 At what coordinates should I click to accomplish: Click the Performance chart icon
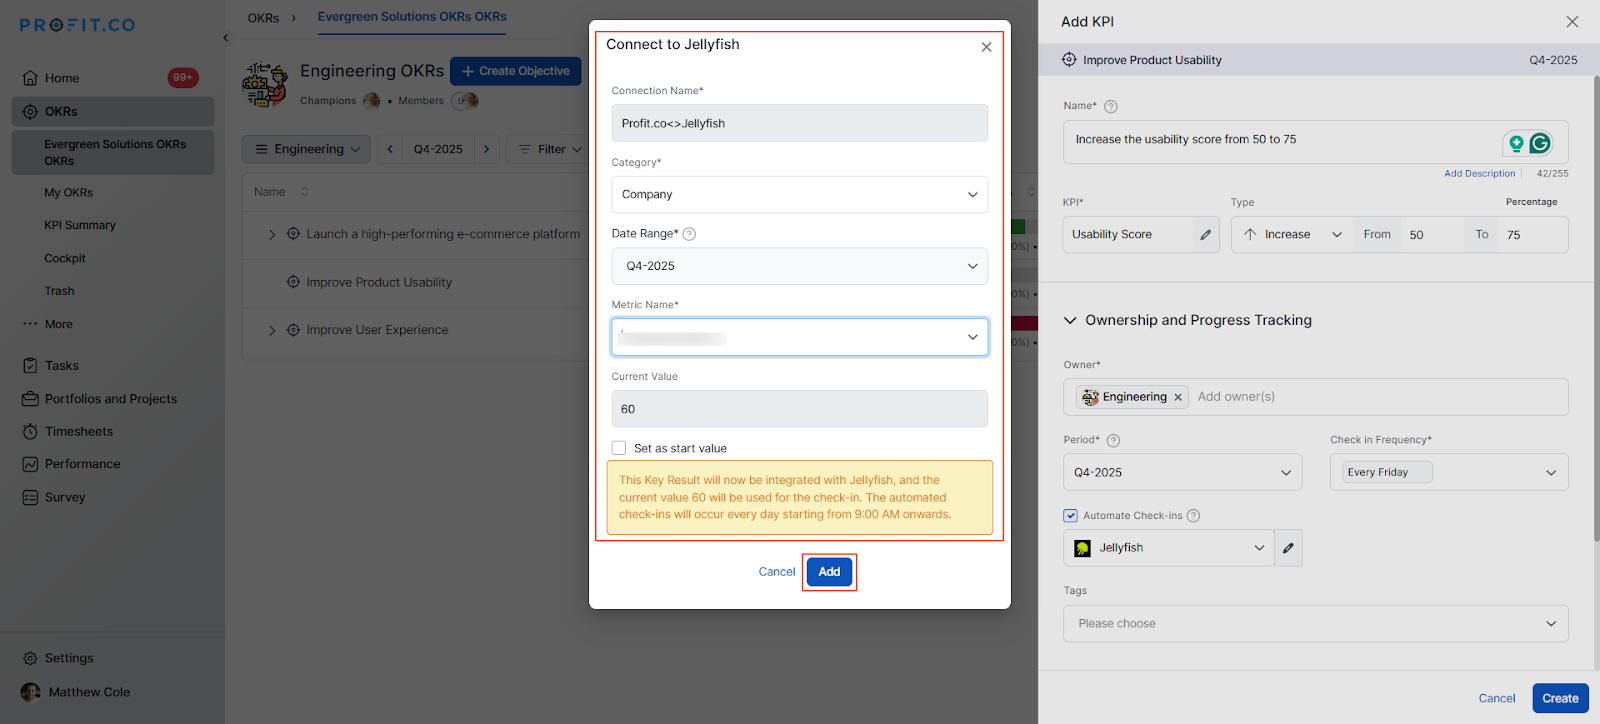point(30,464)
